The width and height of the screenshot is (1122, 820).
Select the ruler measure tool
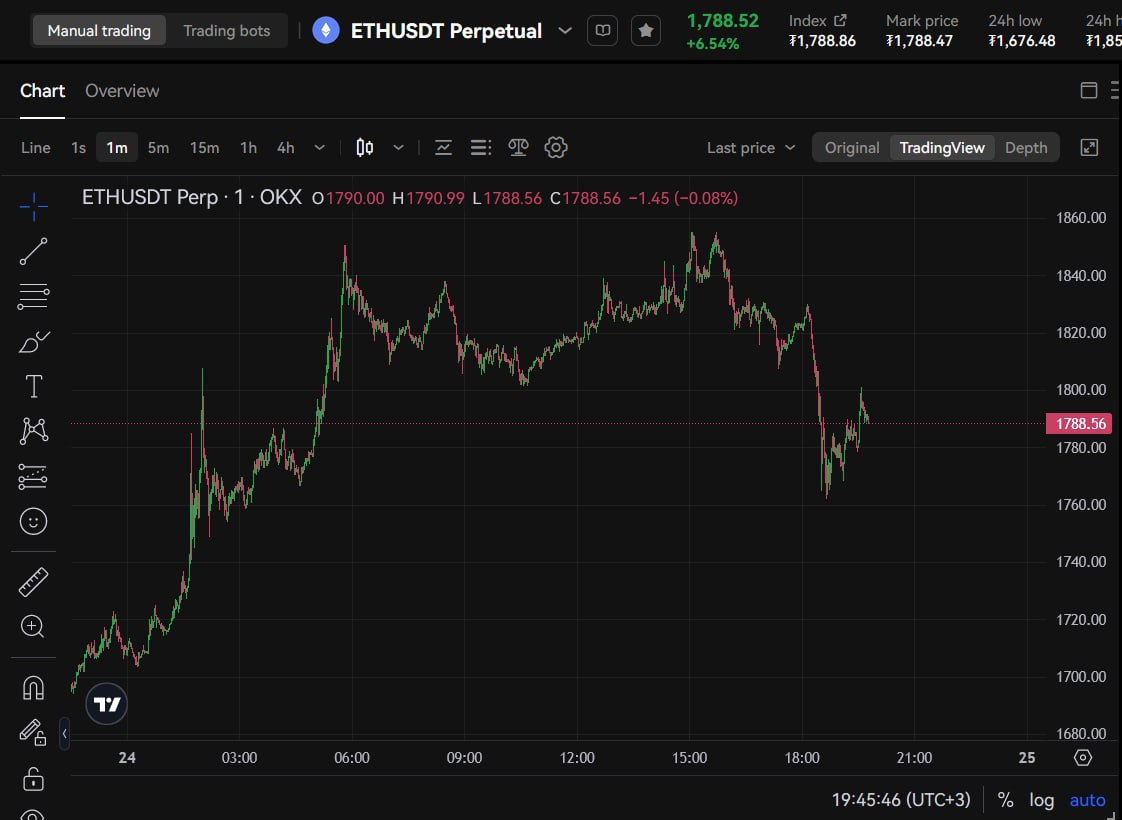coord(33,582)
